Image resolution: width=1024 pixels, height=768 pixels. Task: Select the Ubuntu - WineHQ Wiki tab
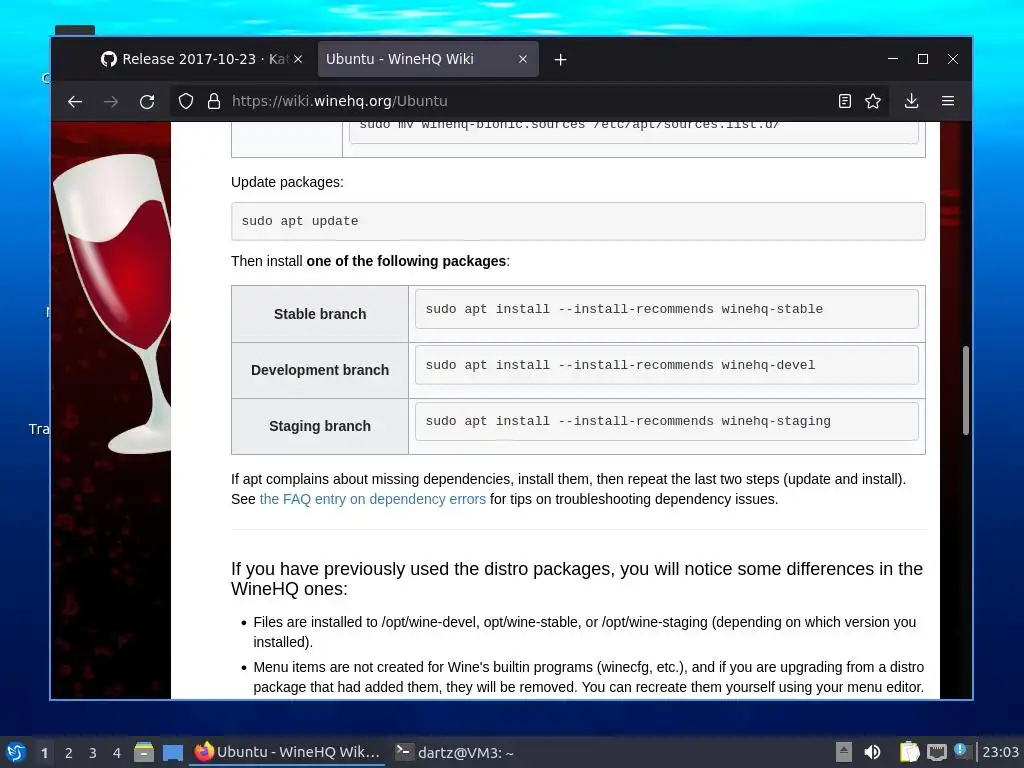pos(428,59)
